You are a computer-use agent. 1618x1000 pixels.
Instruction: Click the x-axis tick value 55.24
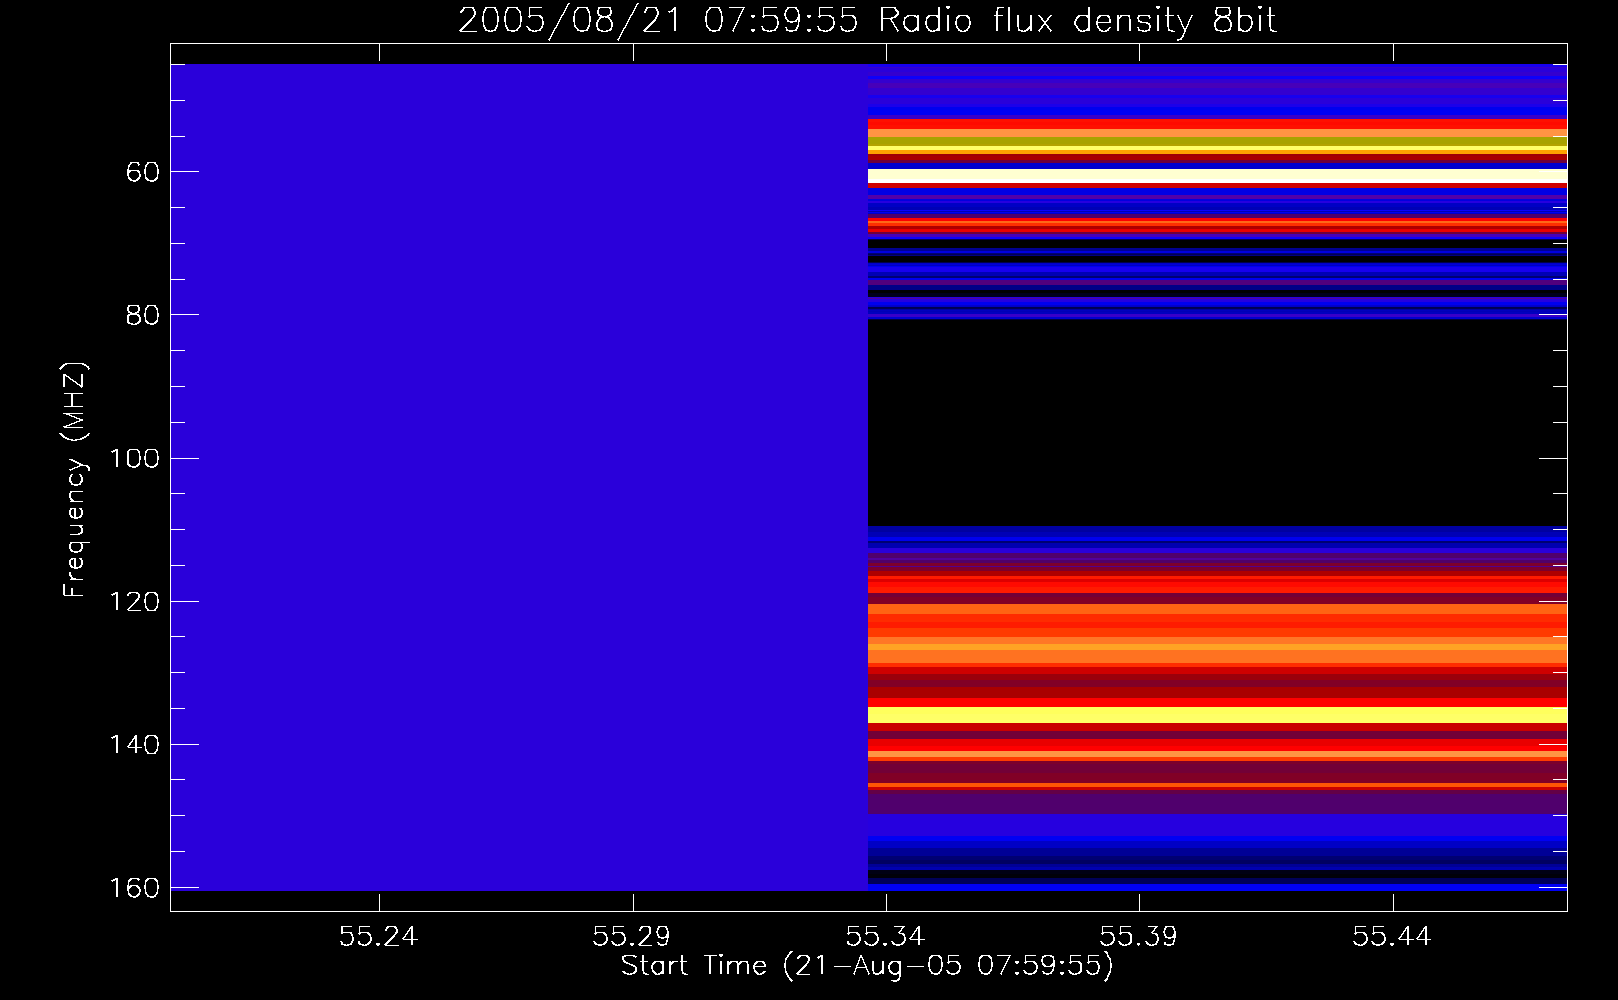(378, 936)
